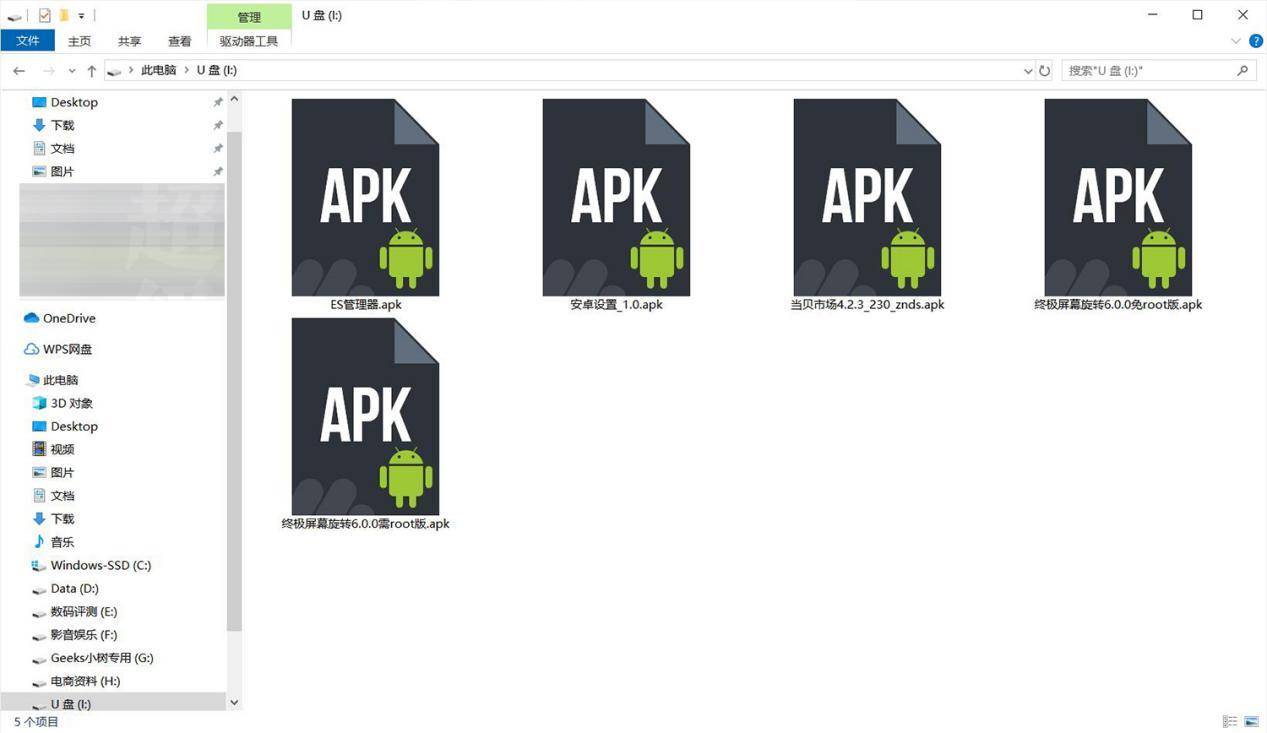
Task: Click the magnifying glass search icon
Action: (1243, 71)
